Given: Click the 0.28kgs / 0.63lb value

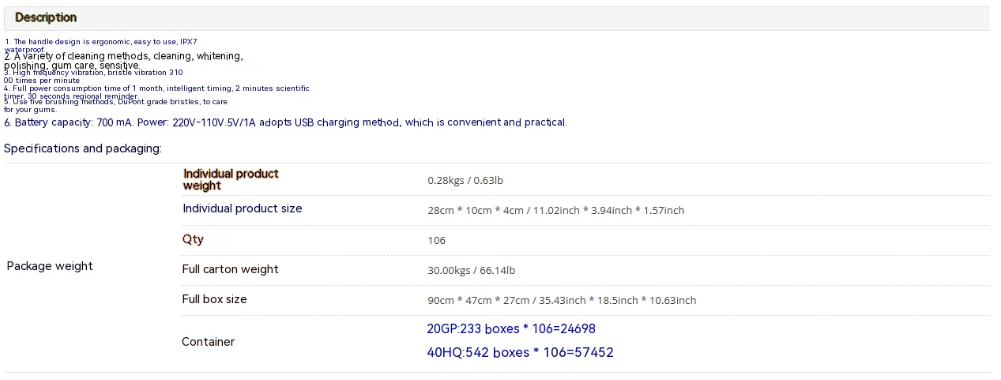Looking at the screenshot, I should coord(465,181).
